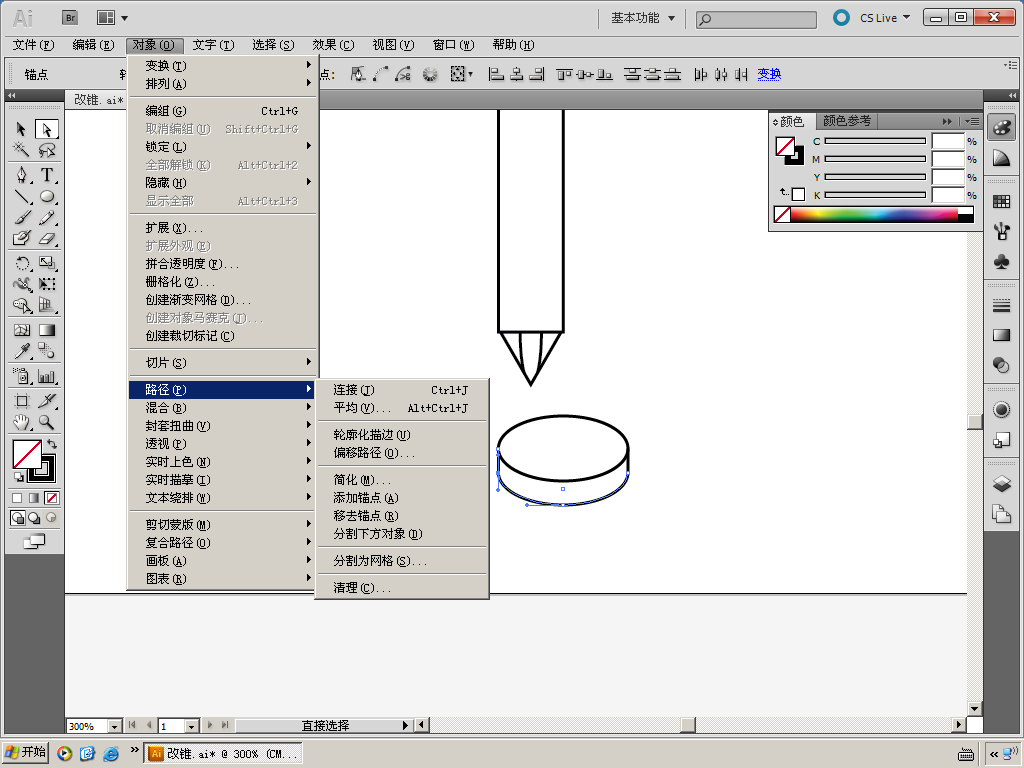The image size is (1024, 768).
Task: Choose 添加锚点 menu item
Action: [x=402, y=498]
